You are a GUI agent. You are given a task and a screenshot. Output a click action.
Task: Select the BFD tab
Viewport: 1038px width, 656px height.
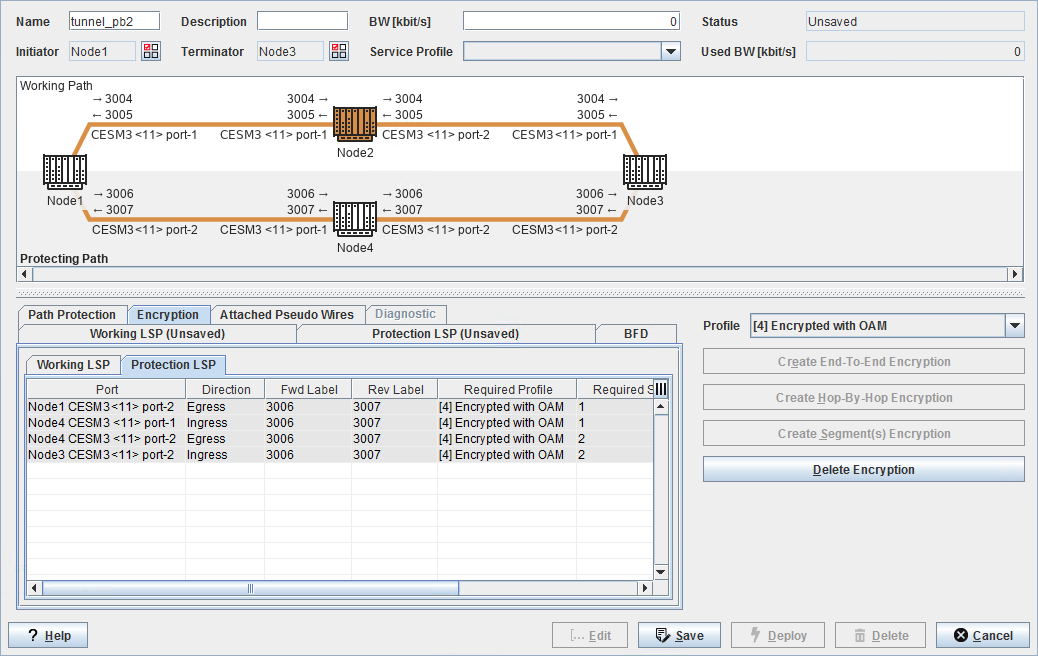coord(636,334)
